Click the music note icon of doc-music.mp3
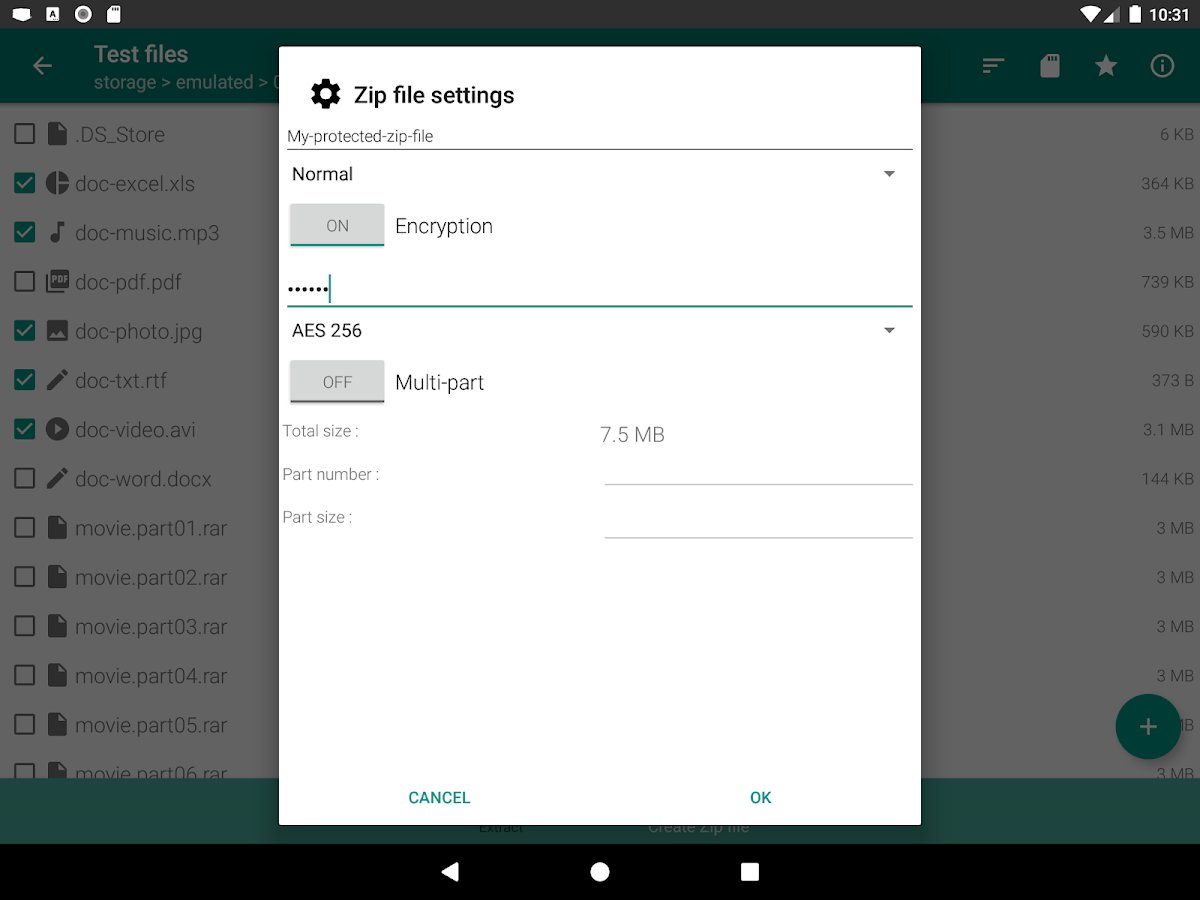Screen dimensions: 1200x900 pyautogui.click(x=57, y=232)
